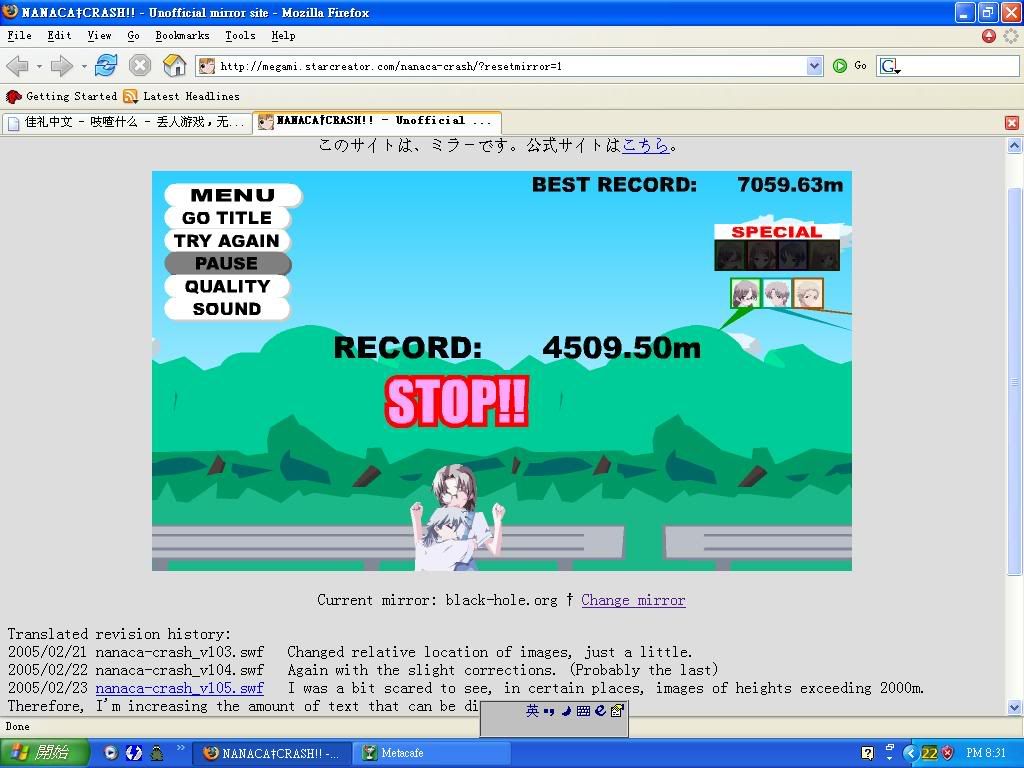Click in the URL address field
This screenshot has height=768, width=1024.
click(x=511, y=66)
